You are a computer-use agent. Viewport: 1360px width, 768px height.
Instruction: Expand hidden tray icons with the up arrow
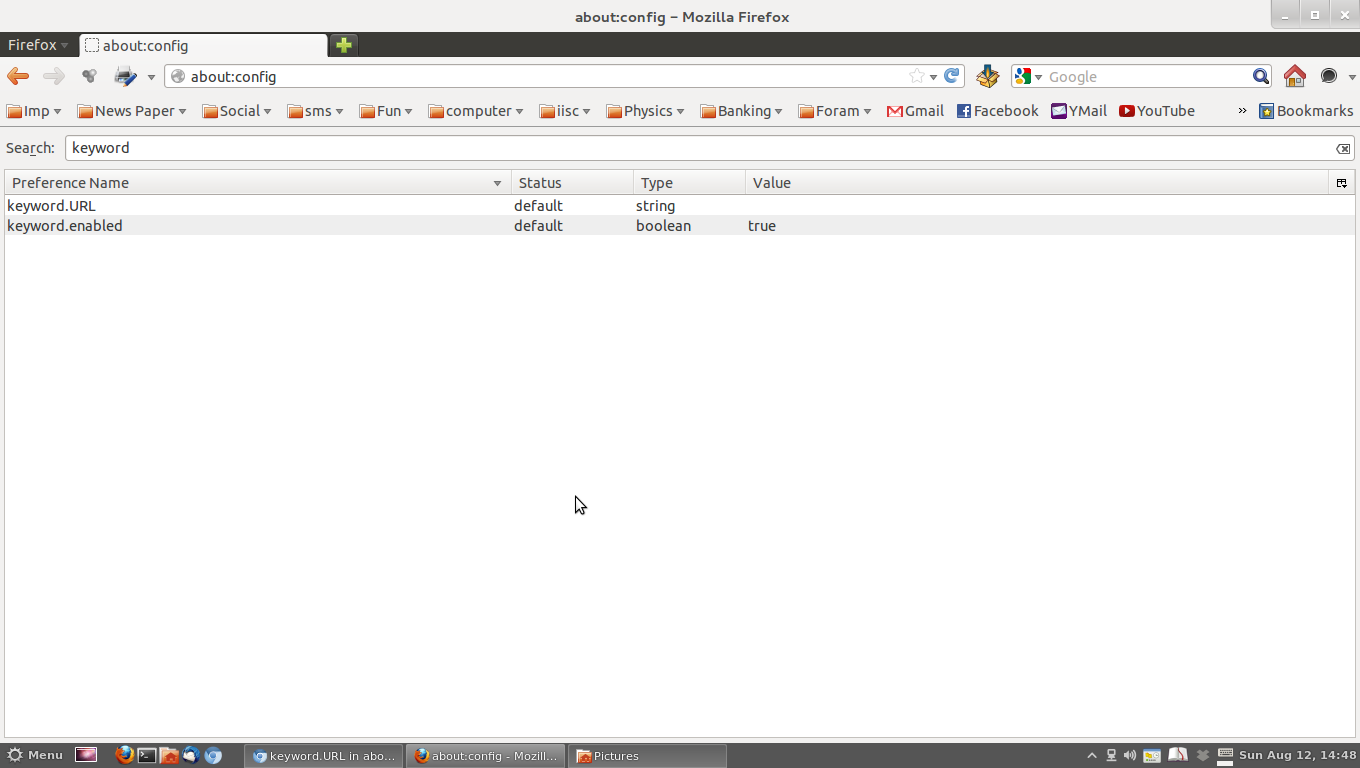tap(1092, 755)
